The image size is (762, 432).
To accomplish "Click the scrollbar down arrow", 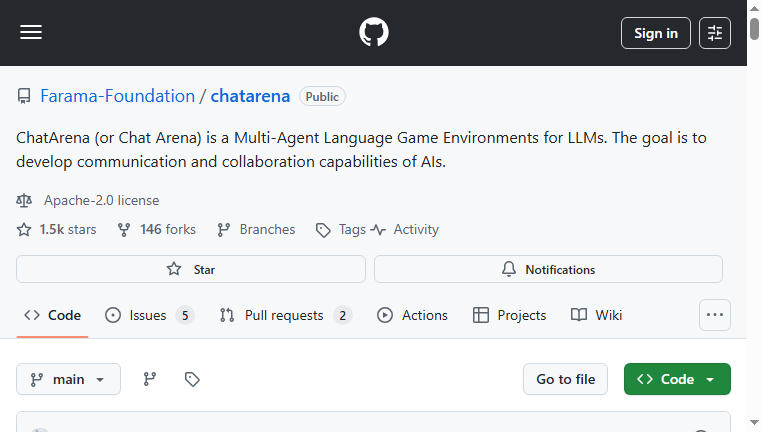I will 754,423.
